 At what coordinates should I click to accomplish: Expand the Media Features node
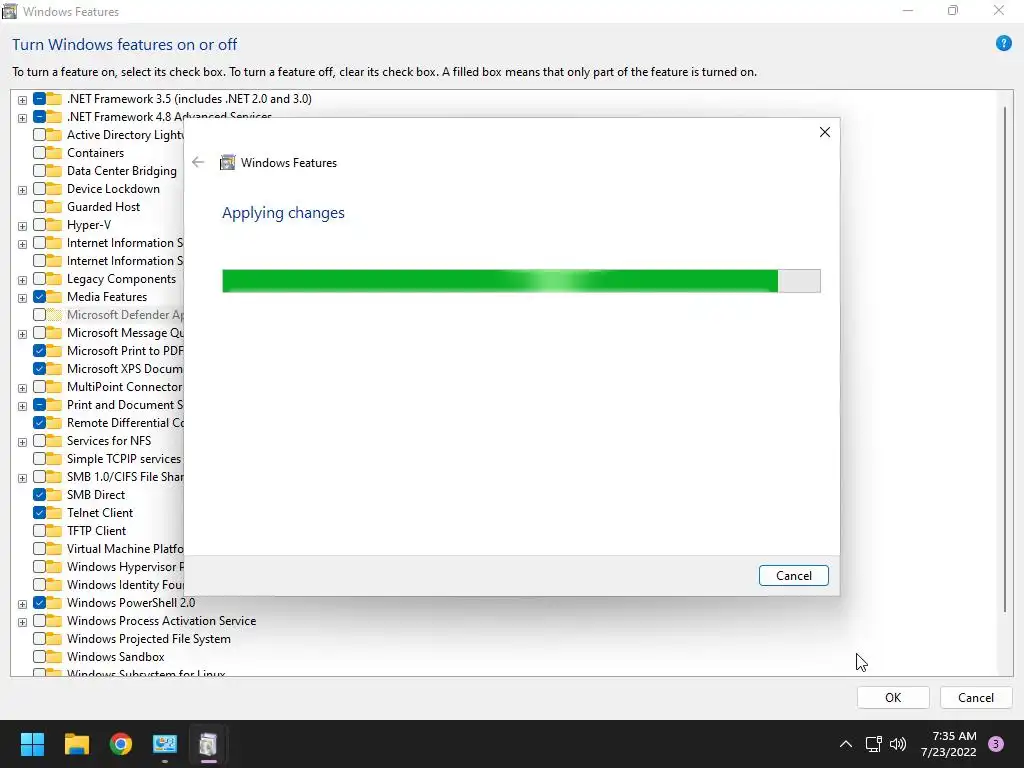coord(22,298)
